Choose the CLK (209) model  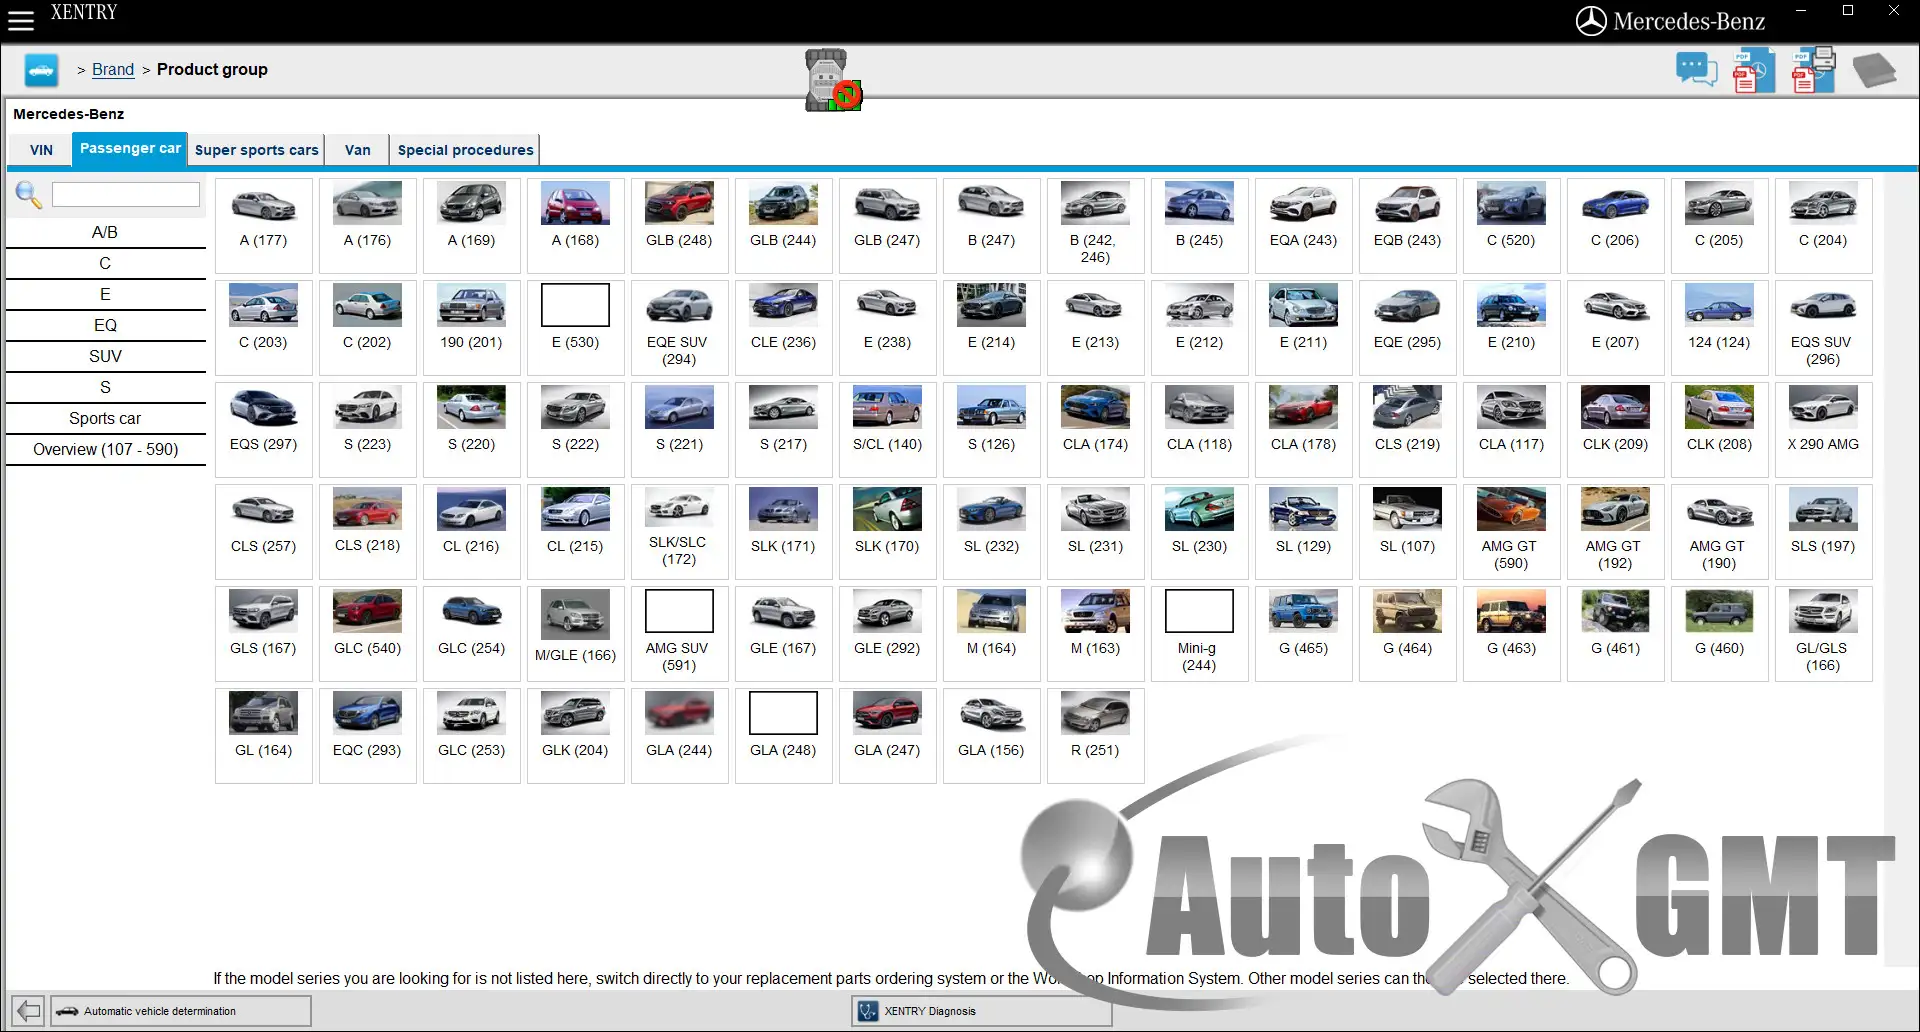[x=1616, y=430]
